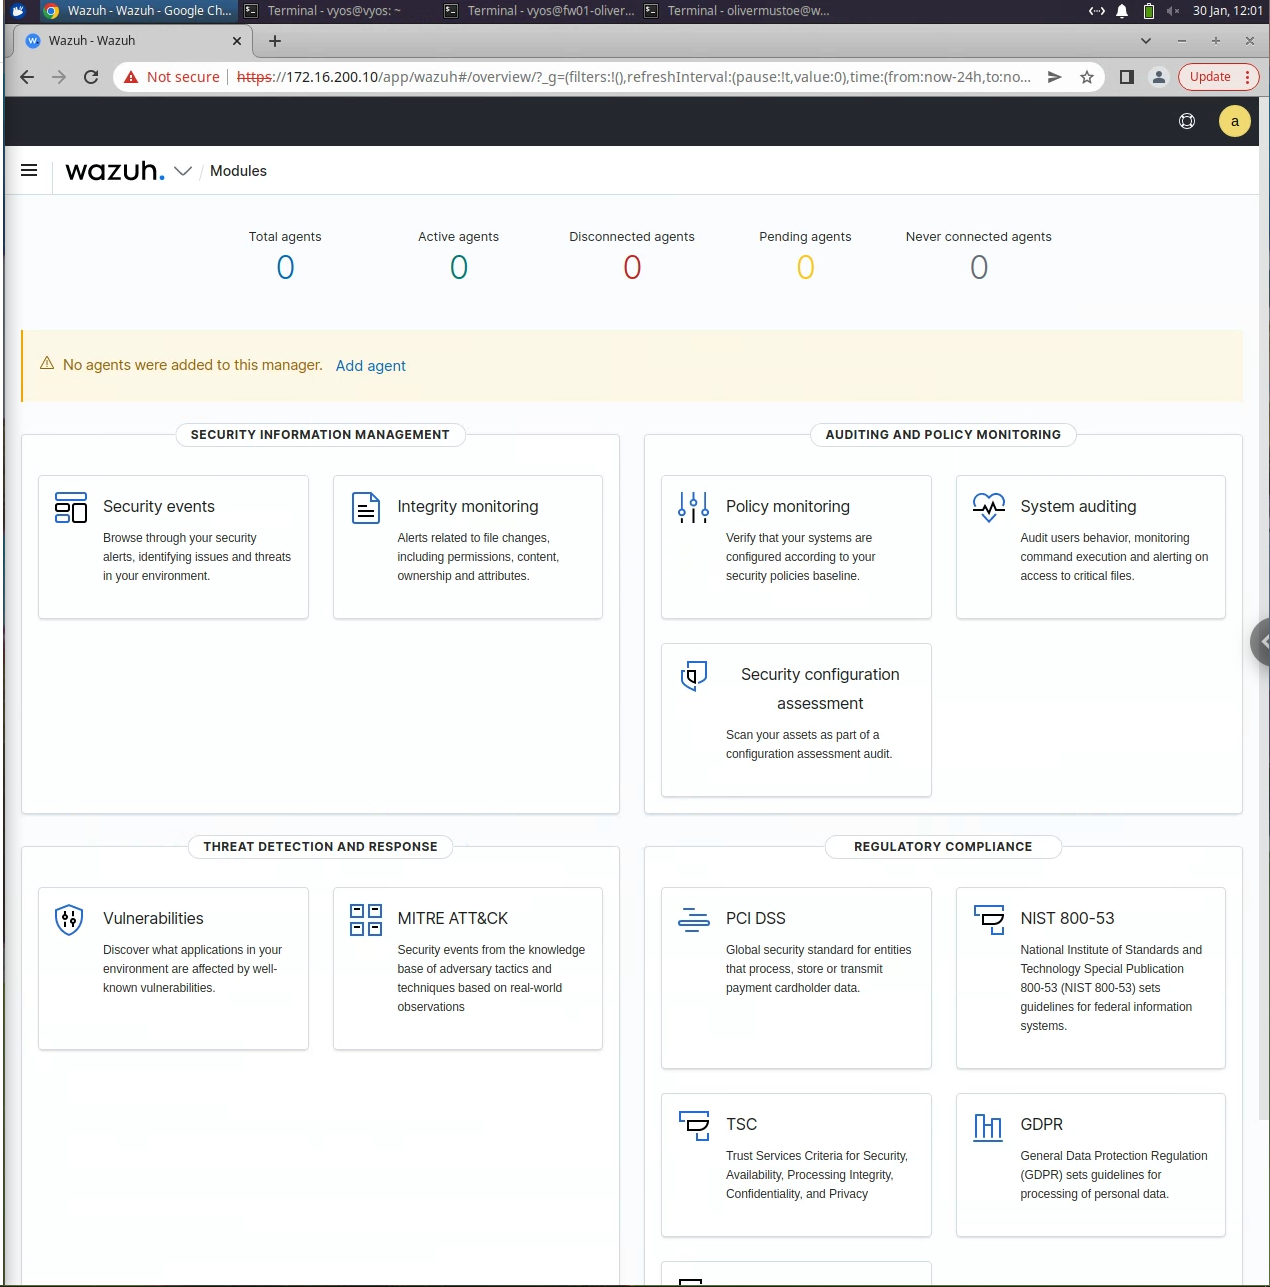This screenshot has width=1270, height=1287.
Task: Click the SECURITY INFORMATION MANAGEMENT heading
Action: 320,435
